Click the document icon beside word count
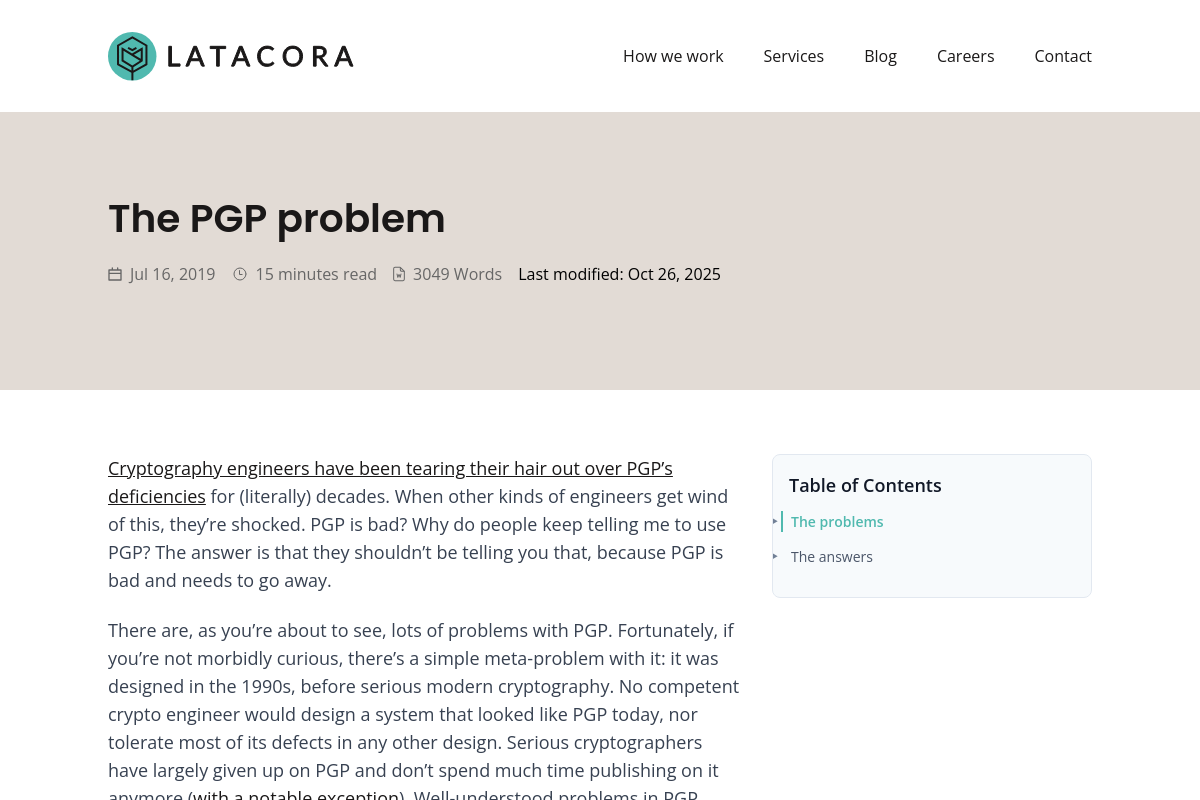 (x=399, y=274)
